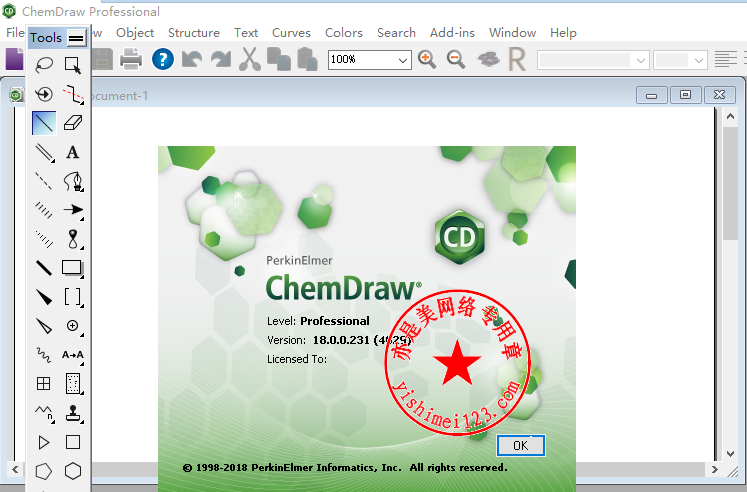This screenshot has width=747, height=492.
Task: Click the Clean Up Structure icon
Action: pos(488,60)
